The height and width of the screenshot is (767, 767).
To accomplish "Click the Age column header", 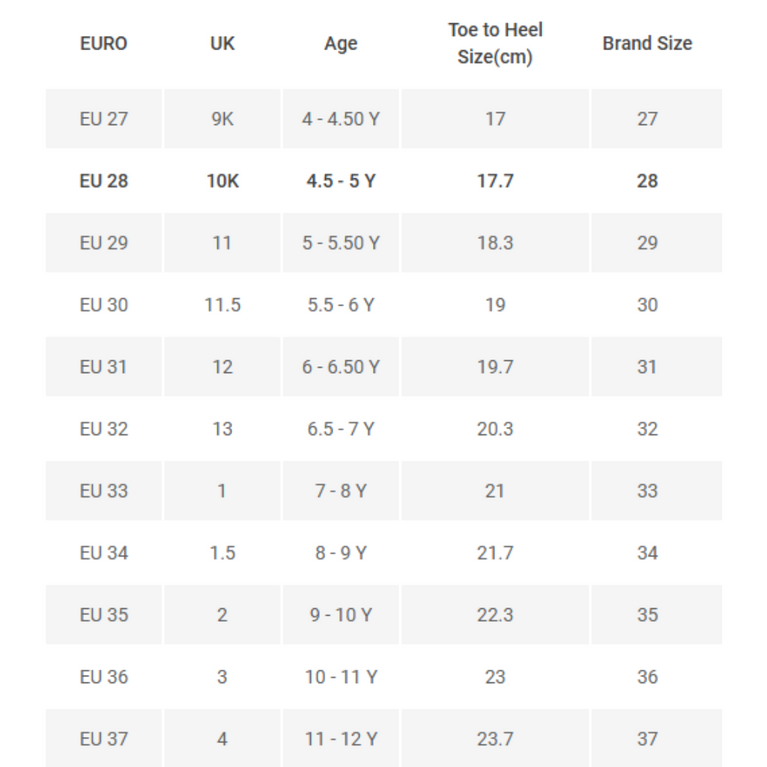I will coord(341,44).
